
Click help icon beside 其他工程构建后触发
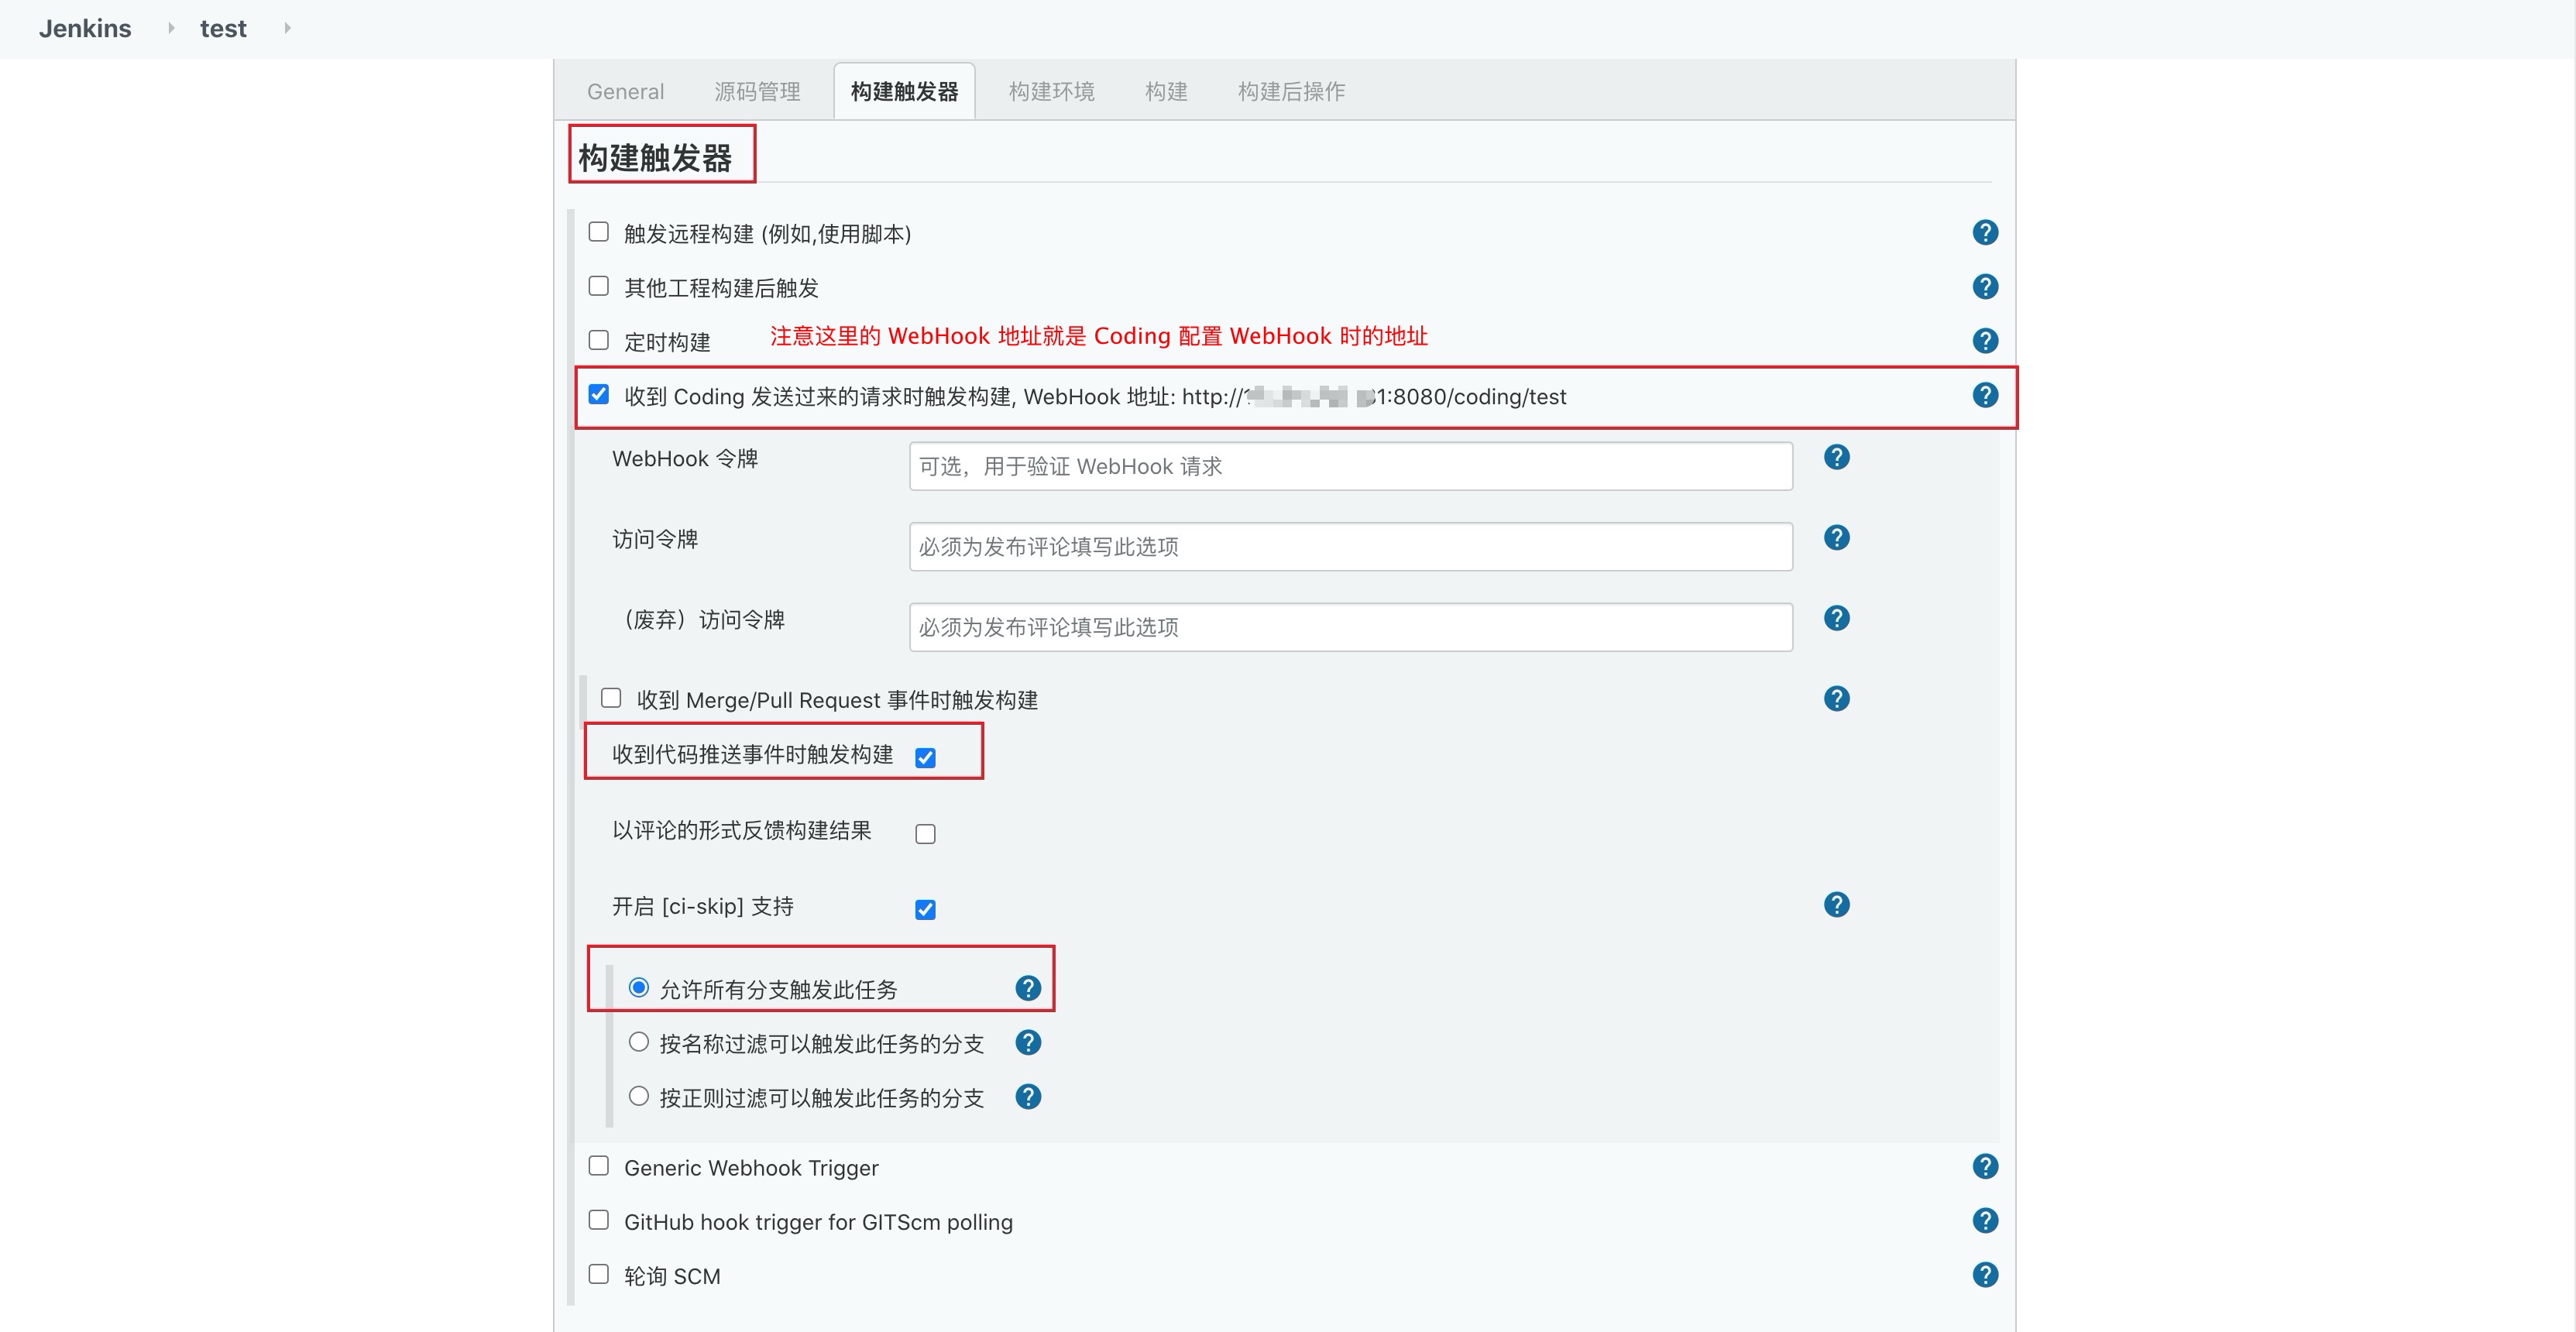coord(1984,287)
